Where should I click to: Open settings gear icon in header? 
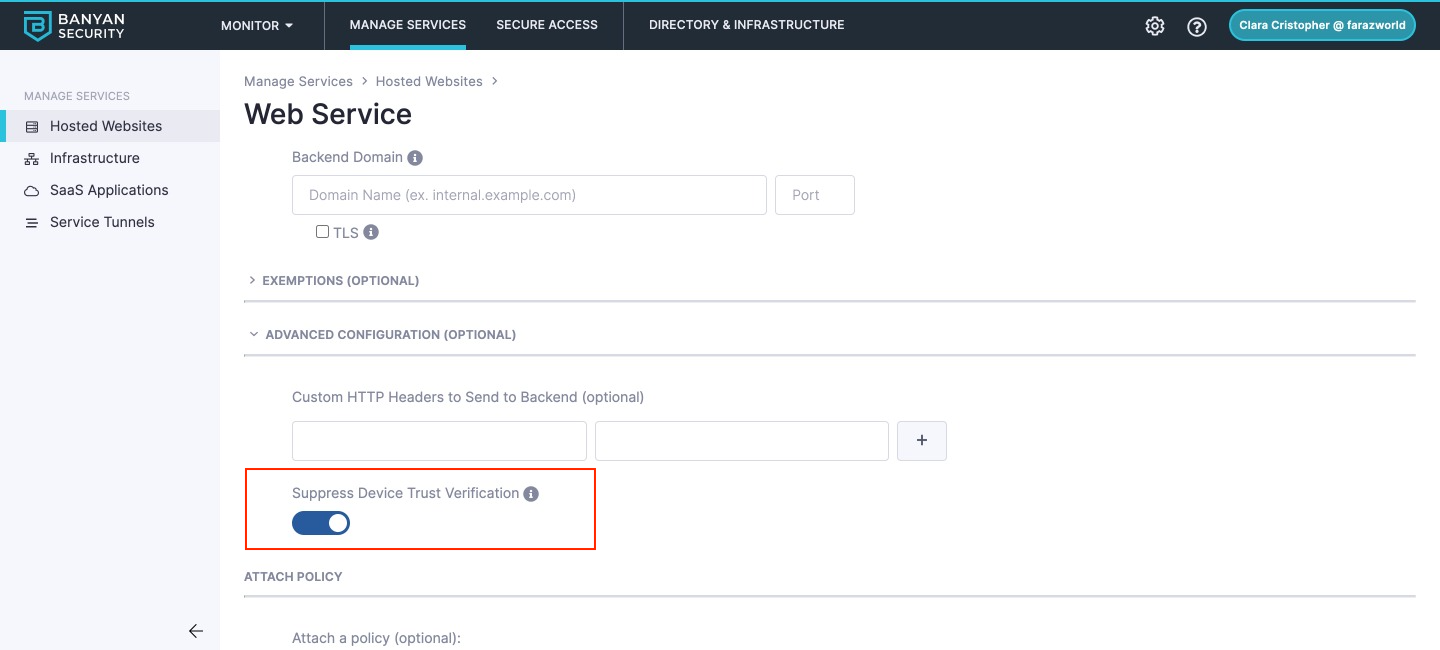(x=1155, y=26)
